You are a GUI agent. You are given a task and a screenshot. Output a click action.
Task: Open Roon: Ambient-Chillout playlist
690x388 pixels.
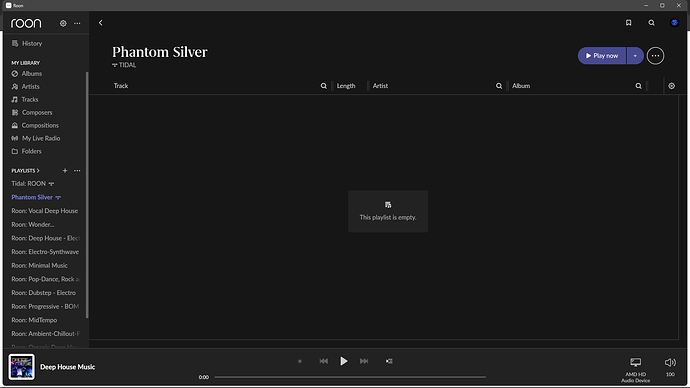(46, 333)
